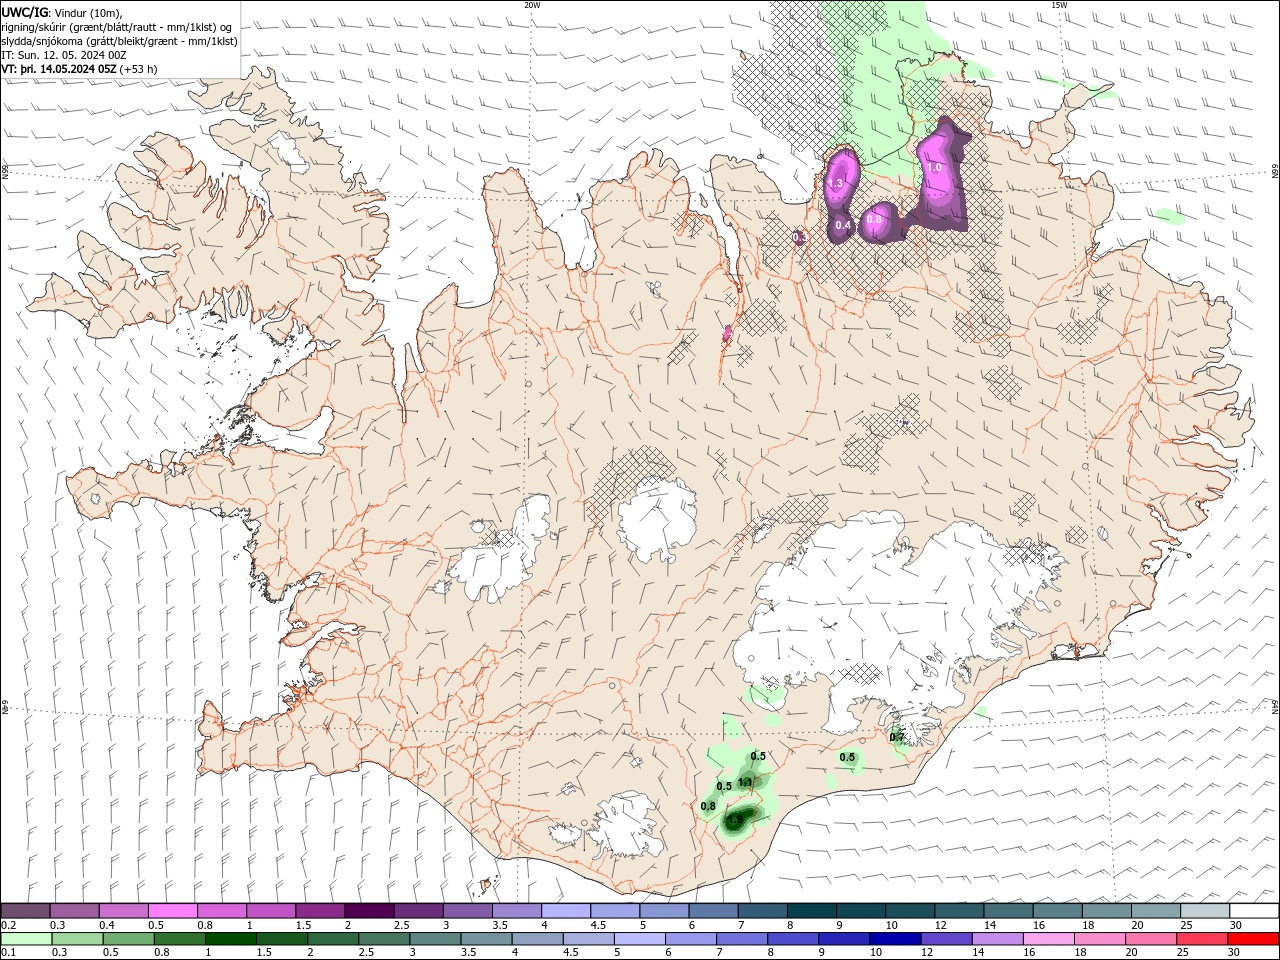Click the darkest gray-purple 0.2 snow legend swatch
Viewport: 1280px width, 960px height.
25,911
